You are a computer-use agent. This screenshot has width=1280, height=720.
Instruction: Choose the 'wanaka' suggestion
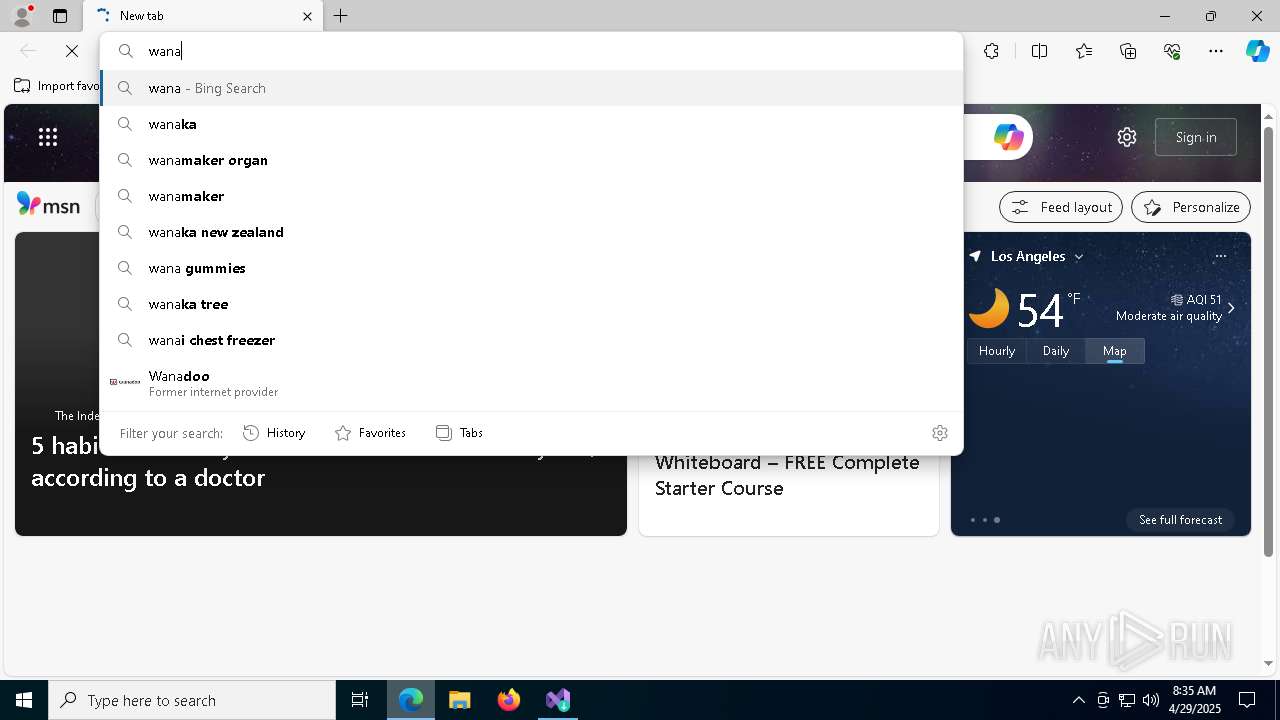pos(532,124)
